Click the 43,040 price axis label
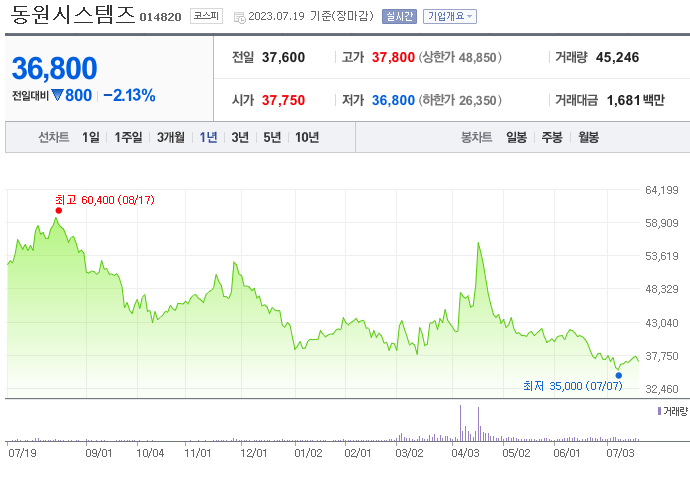The width and height of the screenshot is (690, 477). 662,323
